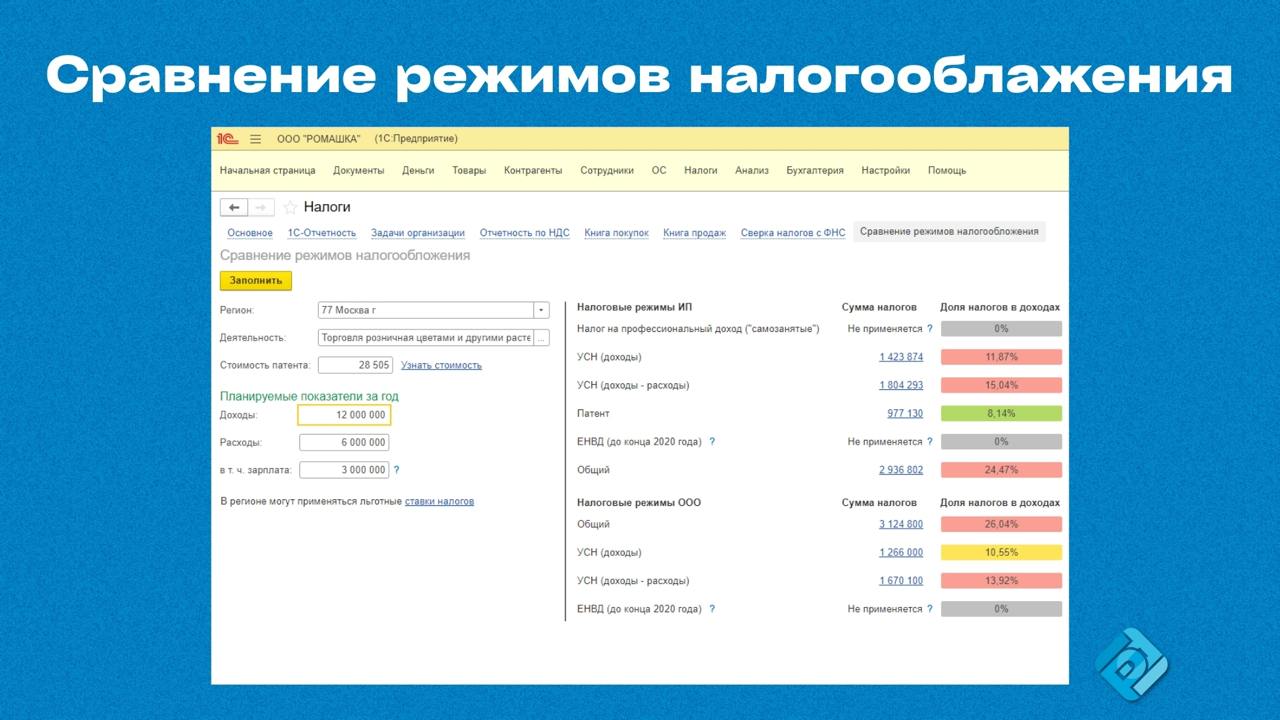Open Деятельность selection ellipsis button
The width and height of the screenshot is (1280, 720).
[541, 338]
